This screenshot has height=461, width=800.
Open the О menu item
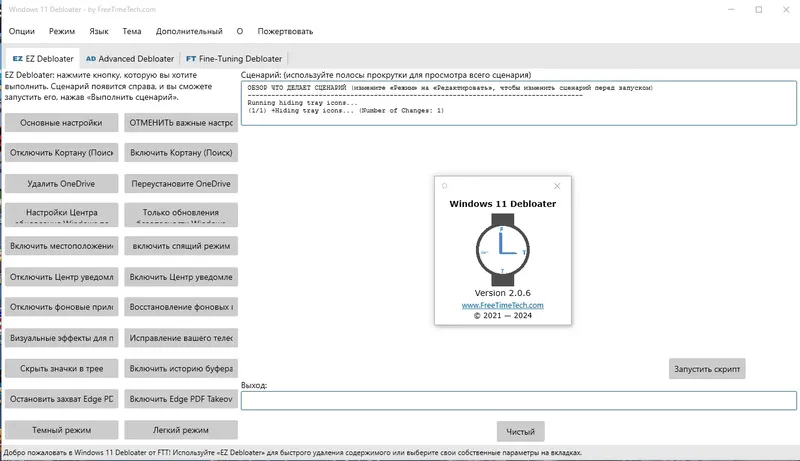[240, 31]
